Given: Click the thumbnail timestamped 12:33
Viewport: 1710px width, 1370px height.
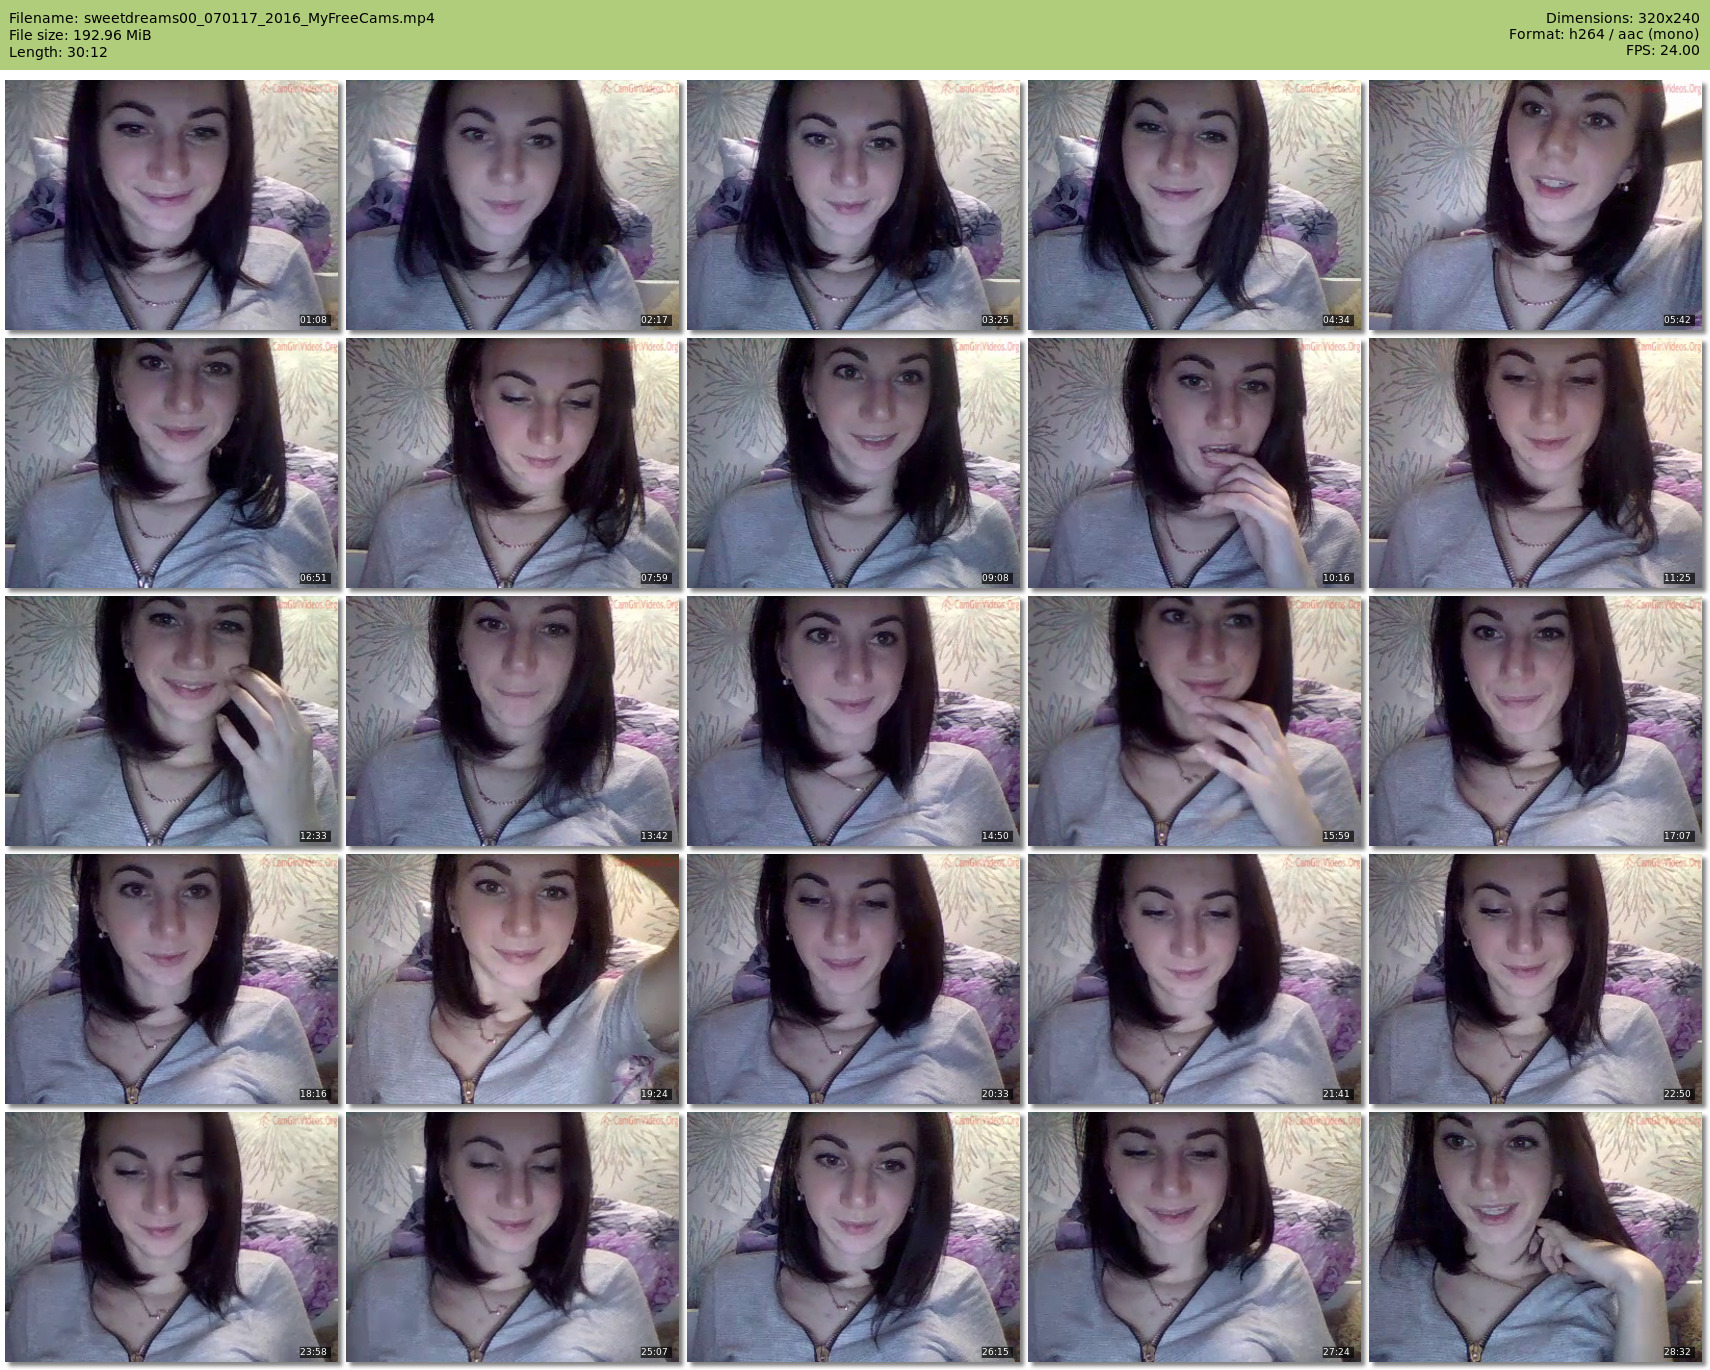Looking at the screenshot, I should (172, 721).
